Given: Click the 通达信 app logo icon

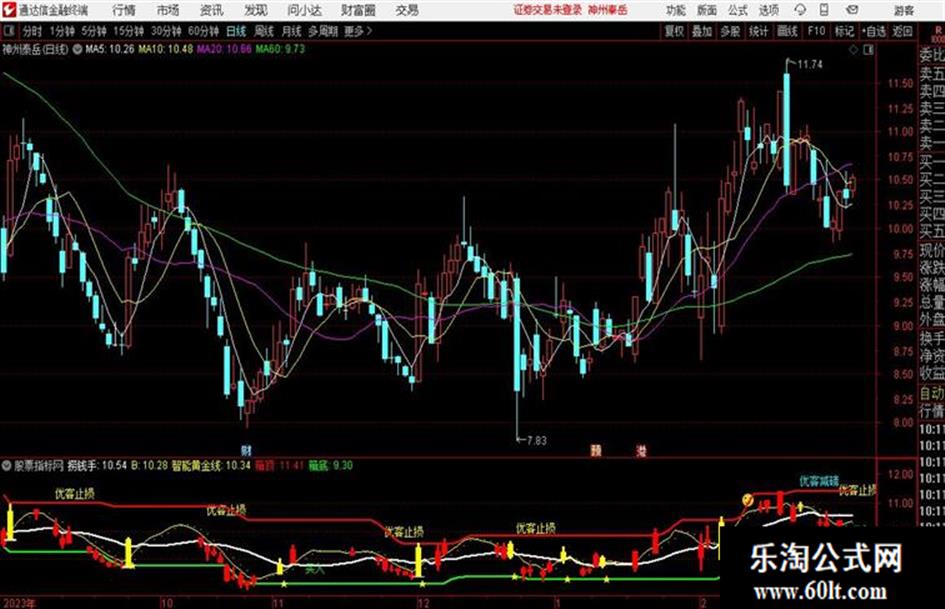Looking at the screenshot, I should click(x=10, y=10).
